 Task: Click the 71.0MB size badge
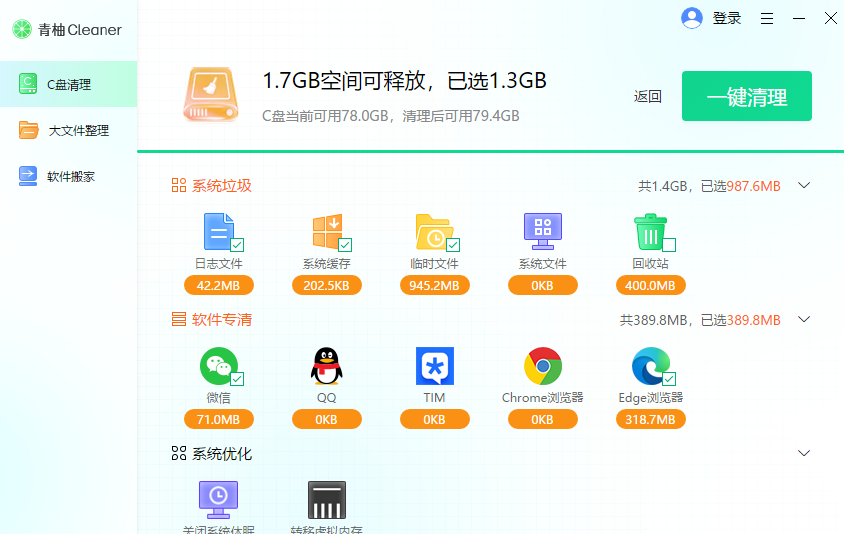[x=219, y=419]
